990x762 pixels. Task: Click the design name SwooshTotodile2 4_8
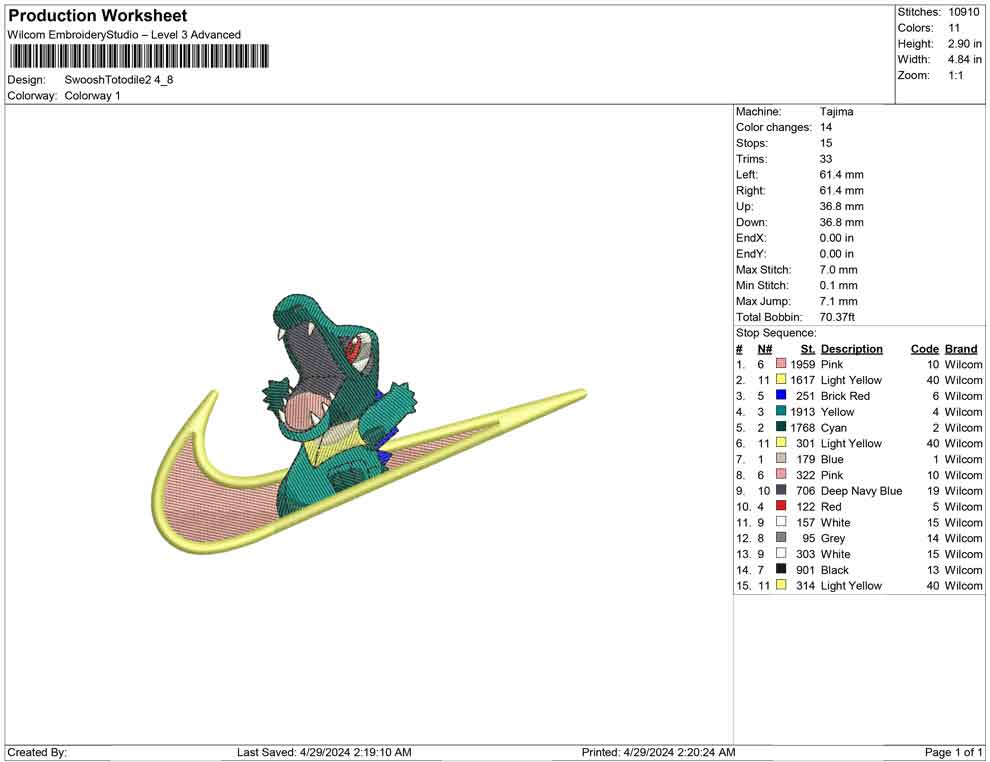point(119,80)
